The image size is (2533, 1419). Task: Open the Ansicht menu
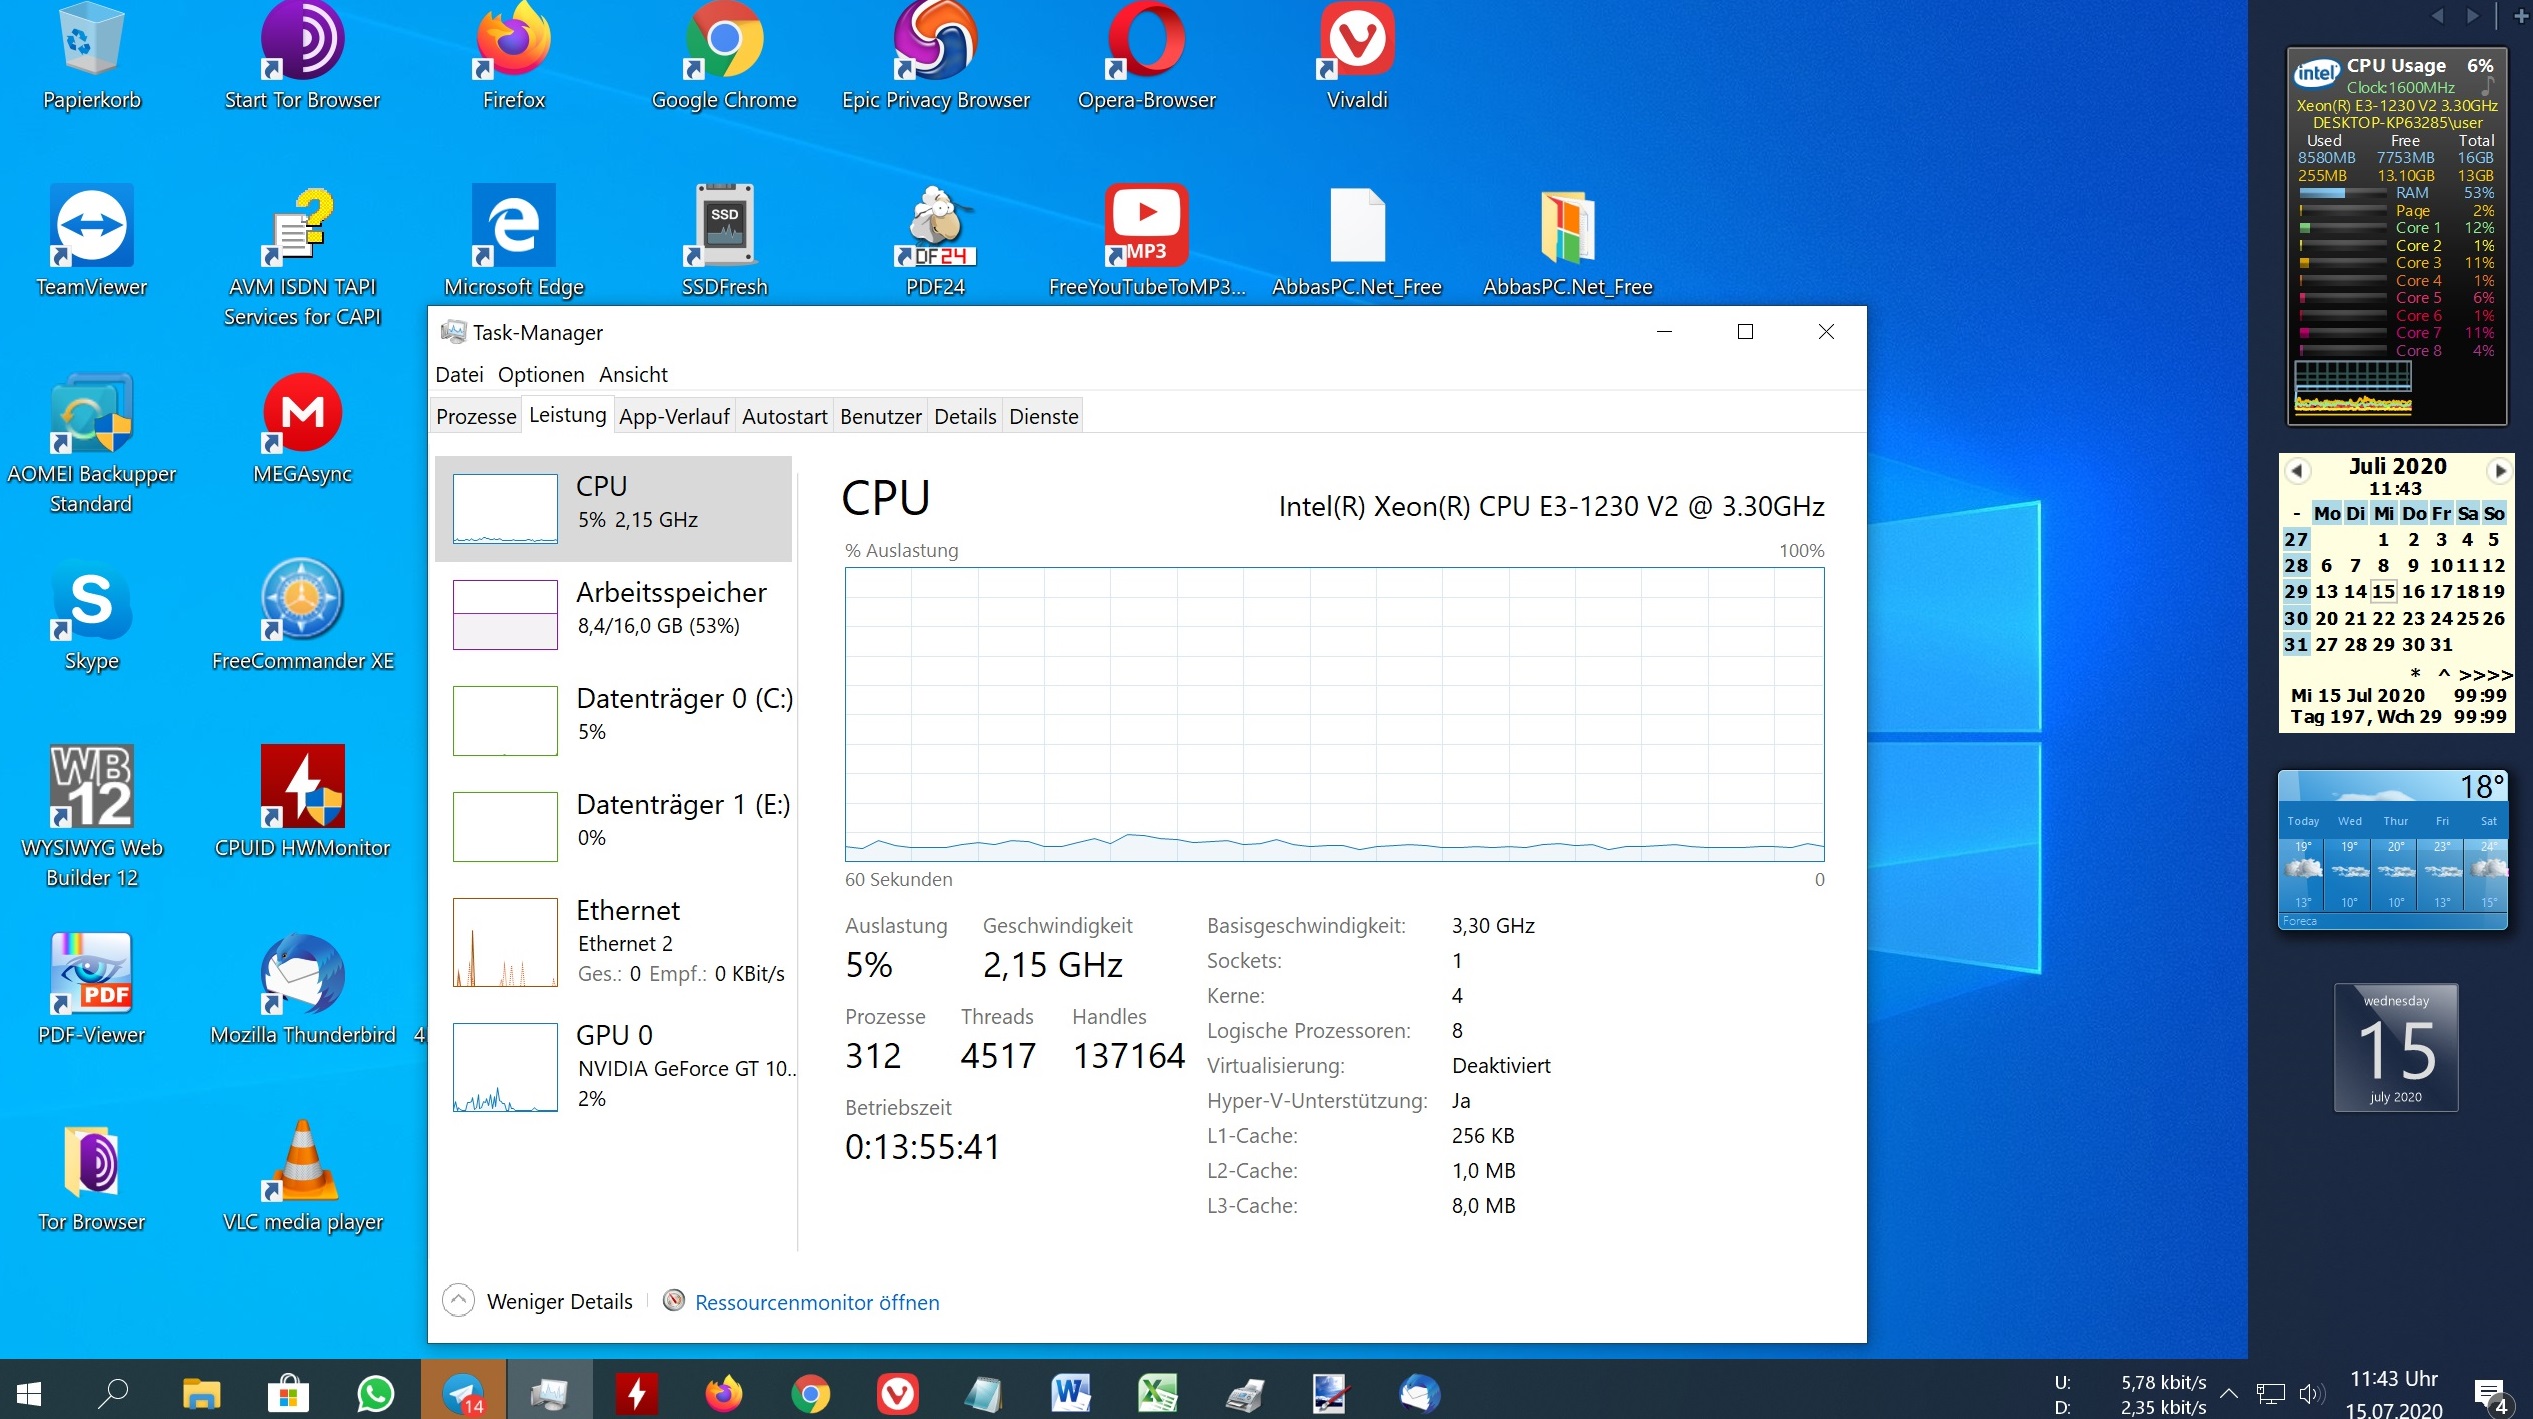pos(632,375)
